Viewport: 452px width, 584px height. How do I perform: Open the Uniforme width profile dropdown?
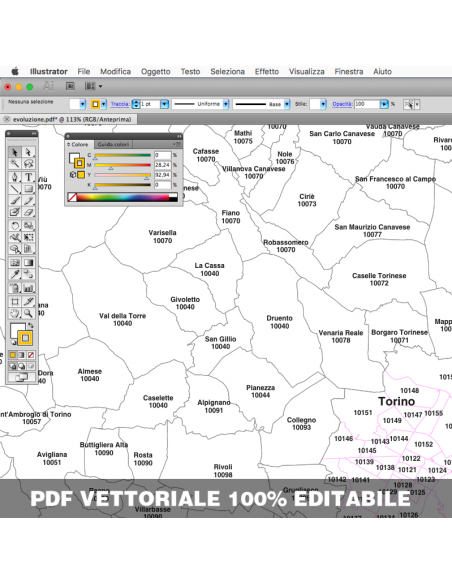[226, 104]
